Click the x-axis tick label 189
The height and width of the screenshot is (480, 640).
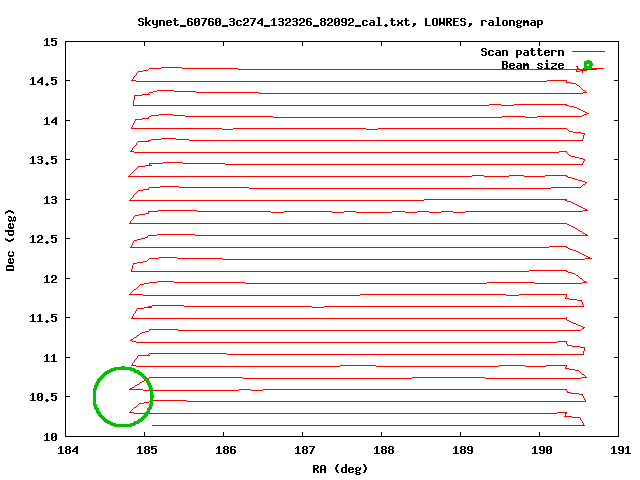point(462,450)
